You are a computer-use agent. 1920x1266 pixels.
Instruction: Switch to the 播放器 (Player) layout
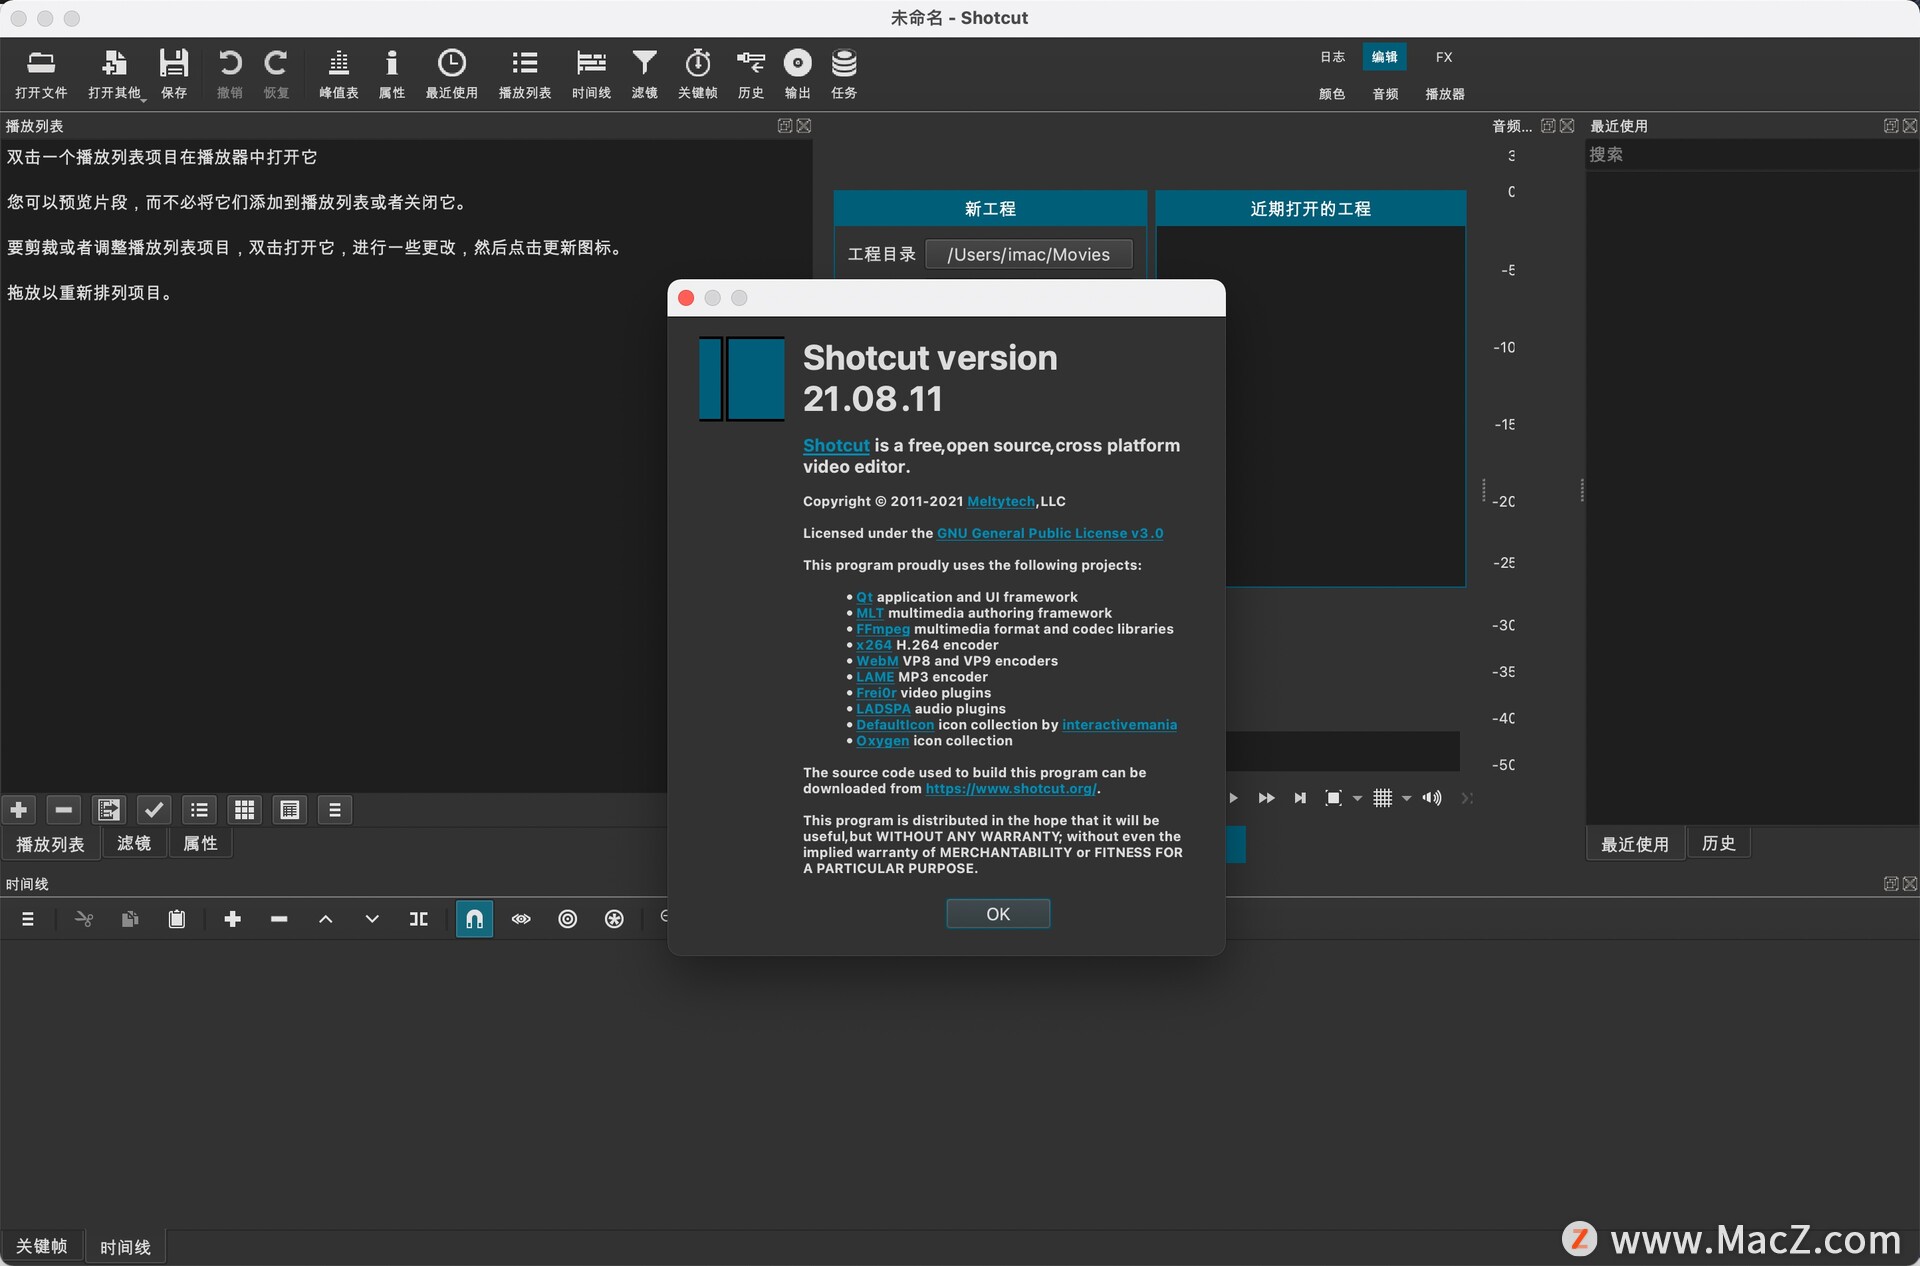[x=1445, y=94]
